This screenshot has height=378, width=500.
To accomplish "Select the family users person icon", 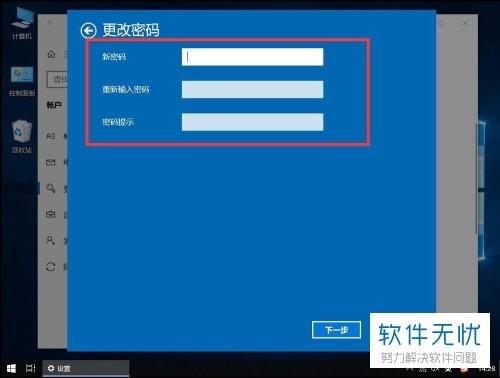I will click(51, 240).
